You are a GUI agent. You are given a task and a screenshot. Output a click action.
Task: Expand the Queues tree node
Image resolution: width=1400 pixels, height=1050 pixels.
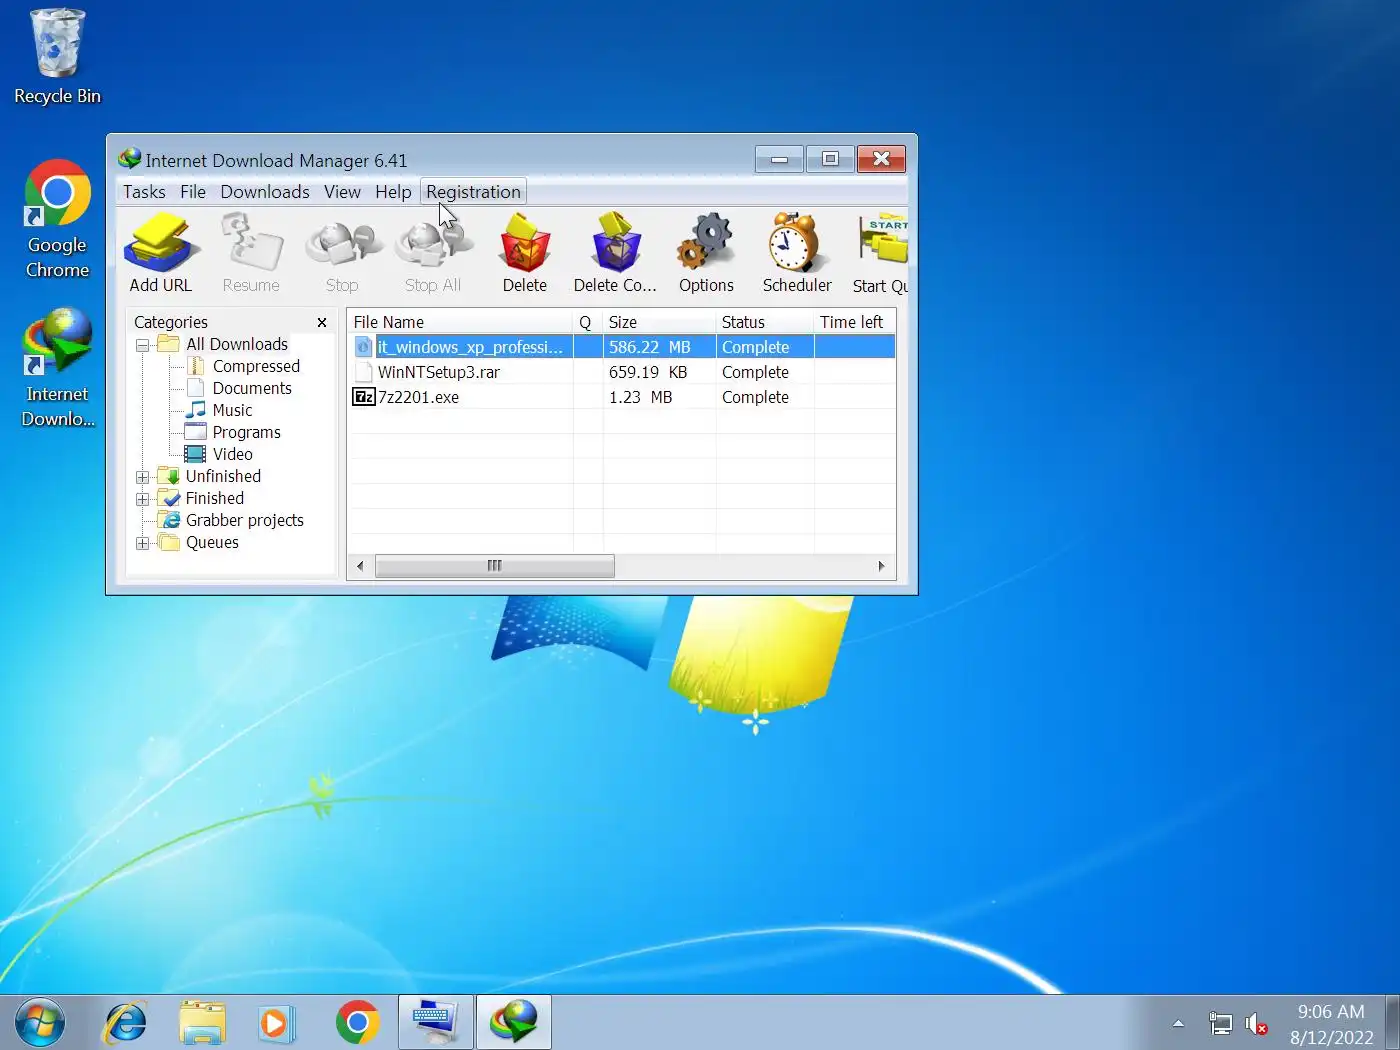[143, 543]
